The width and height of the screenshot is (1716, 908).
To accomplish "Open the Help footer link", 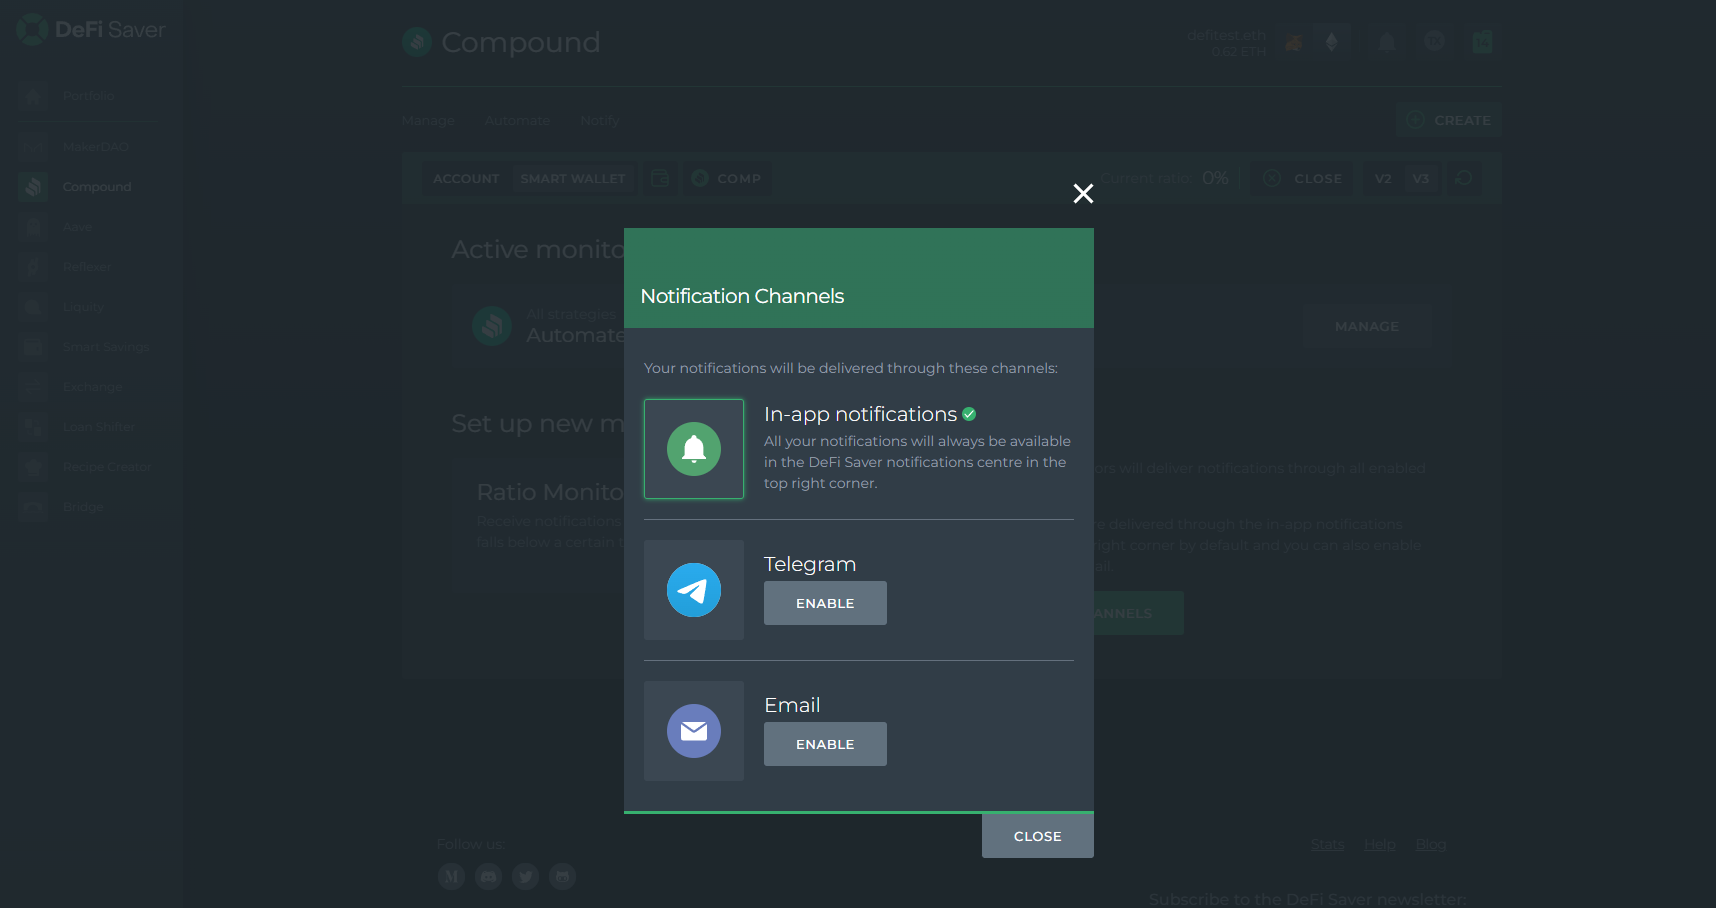I will click(x=1380, y=844).
